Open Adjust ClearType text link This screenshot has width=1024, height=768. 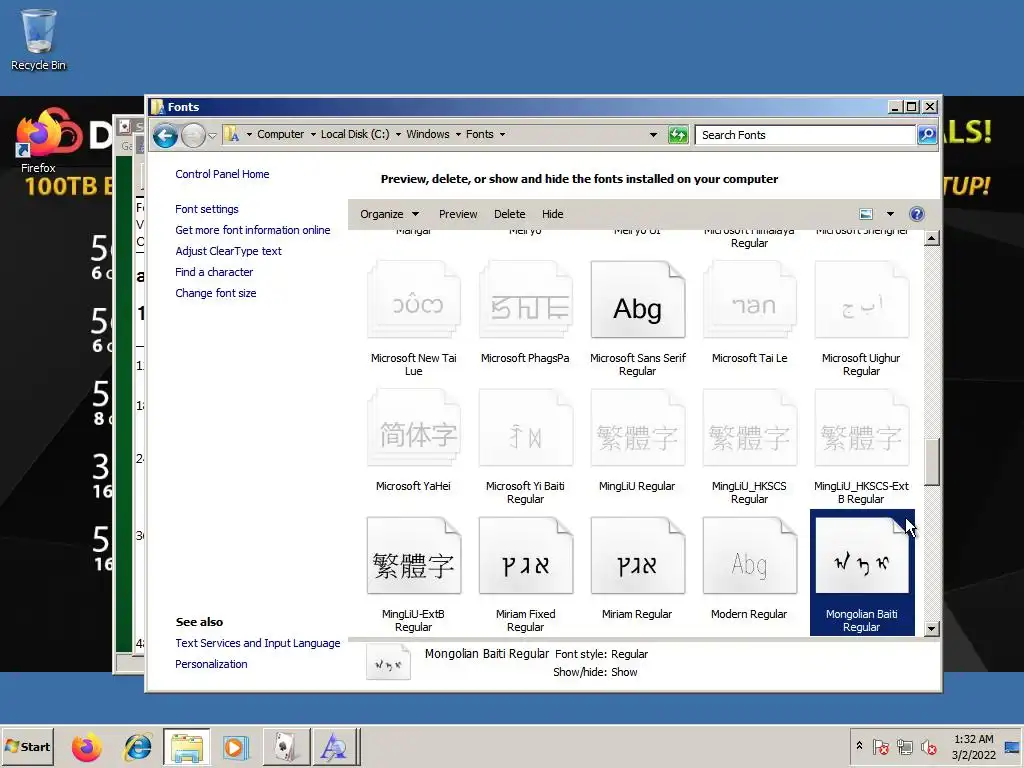(228, 251)
